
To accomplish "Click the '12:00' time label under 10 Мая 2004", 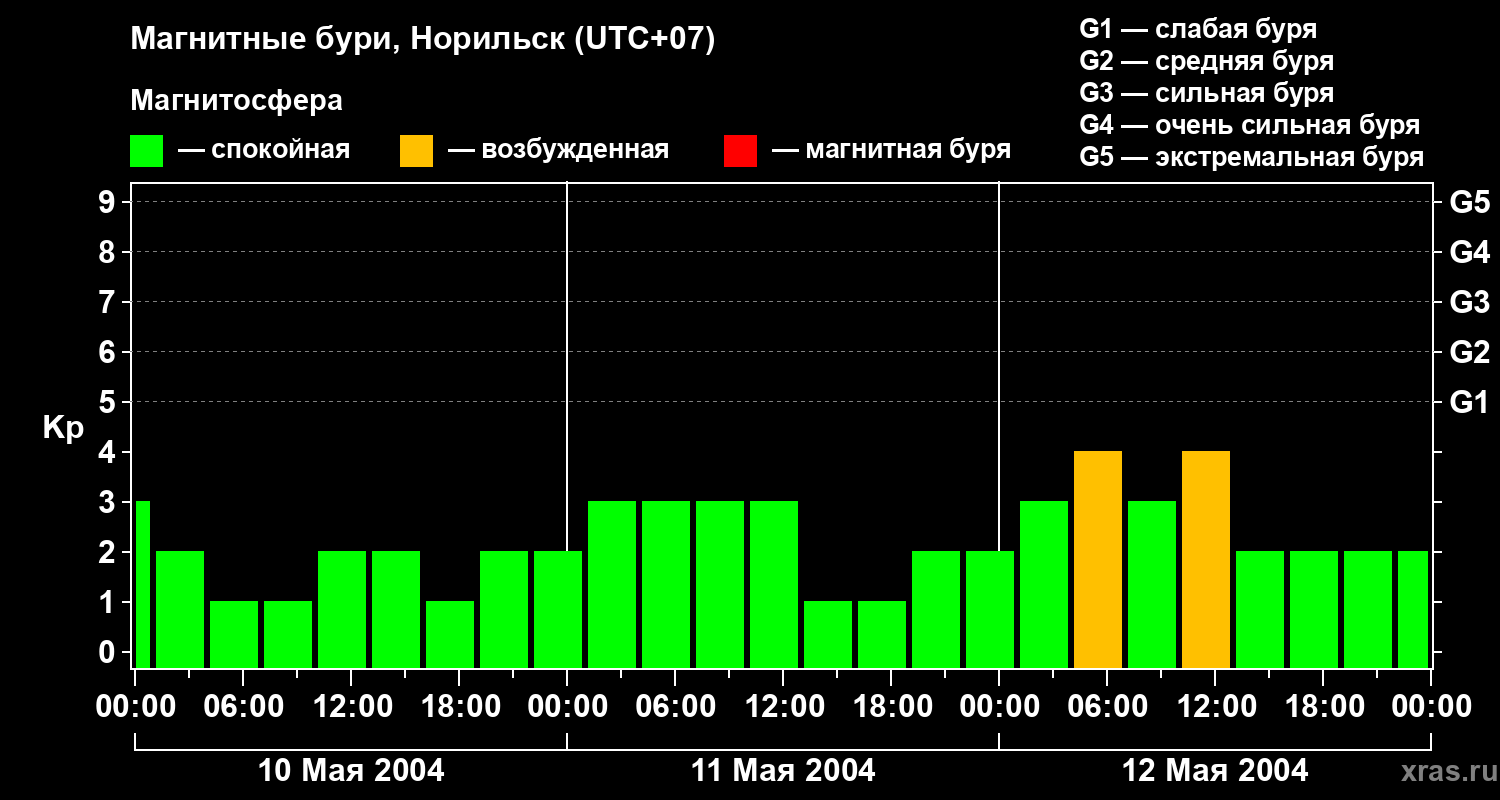I will (351, 707).
